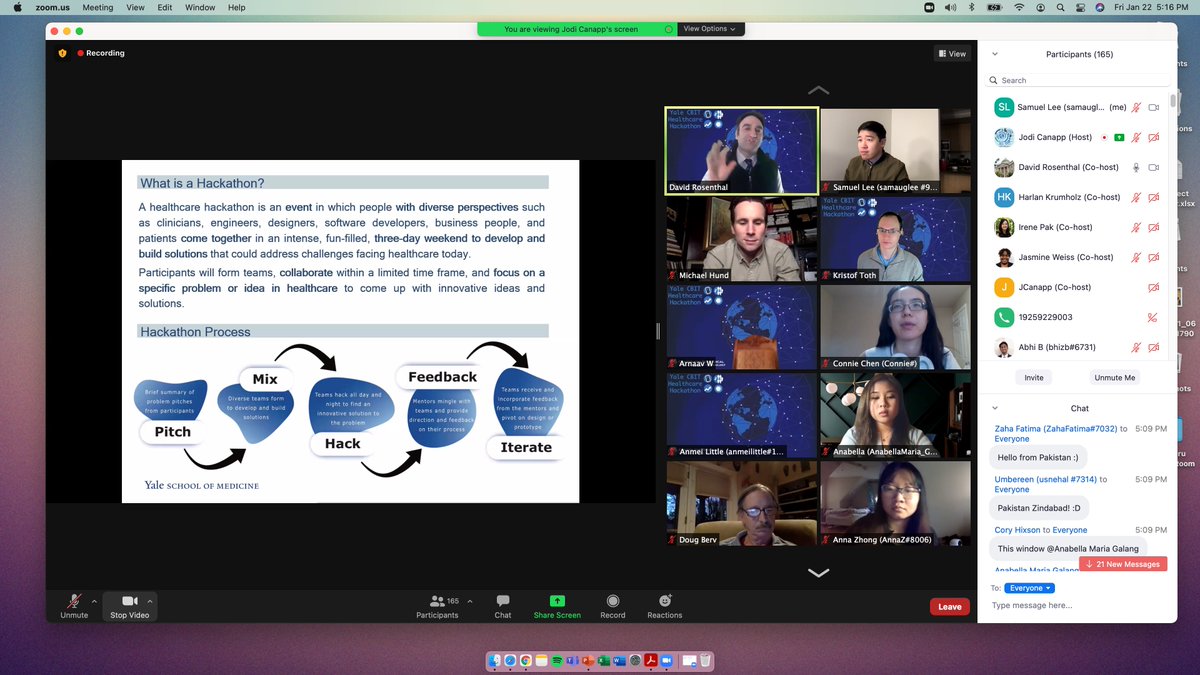Open Word from the Dock
The image size is (1200, 675).
tap(618, 661)
